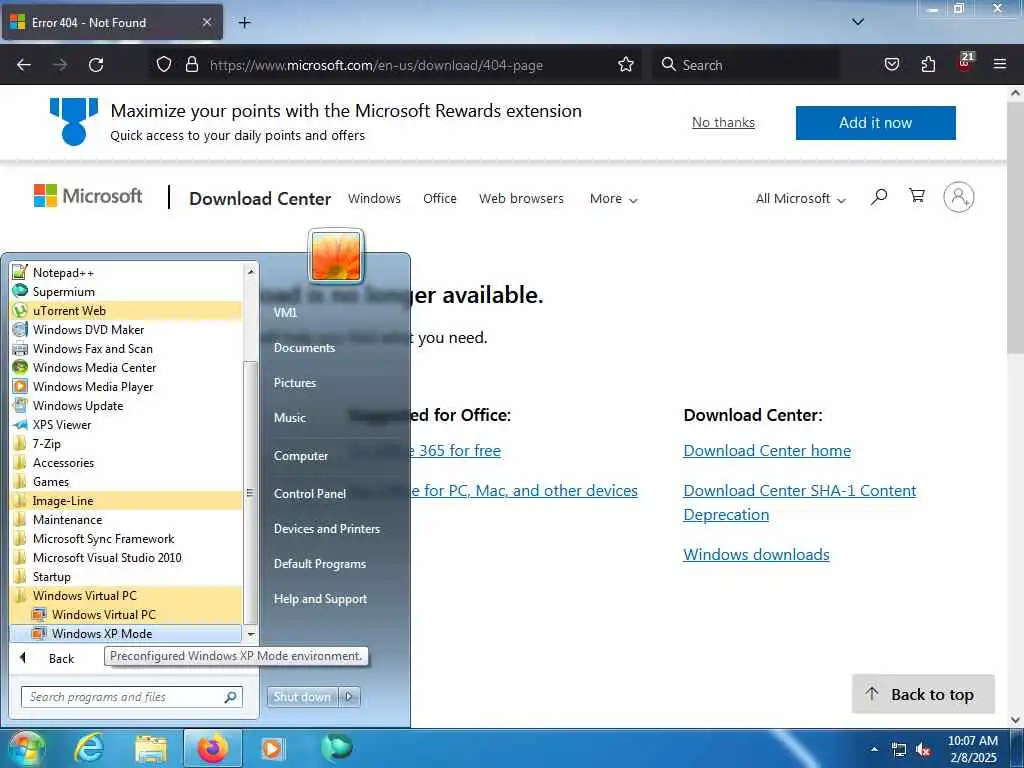Bookmark this page with the star

tap(626, 64)
